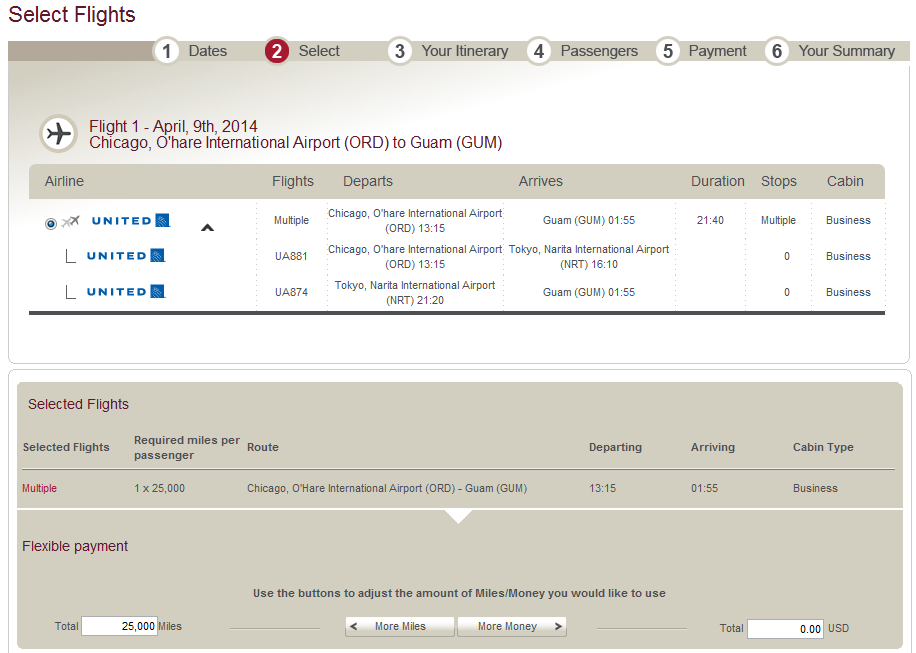Click the United logo for flight UA874
916x653 pixels.
(x=126, y=292)
